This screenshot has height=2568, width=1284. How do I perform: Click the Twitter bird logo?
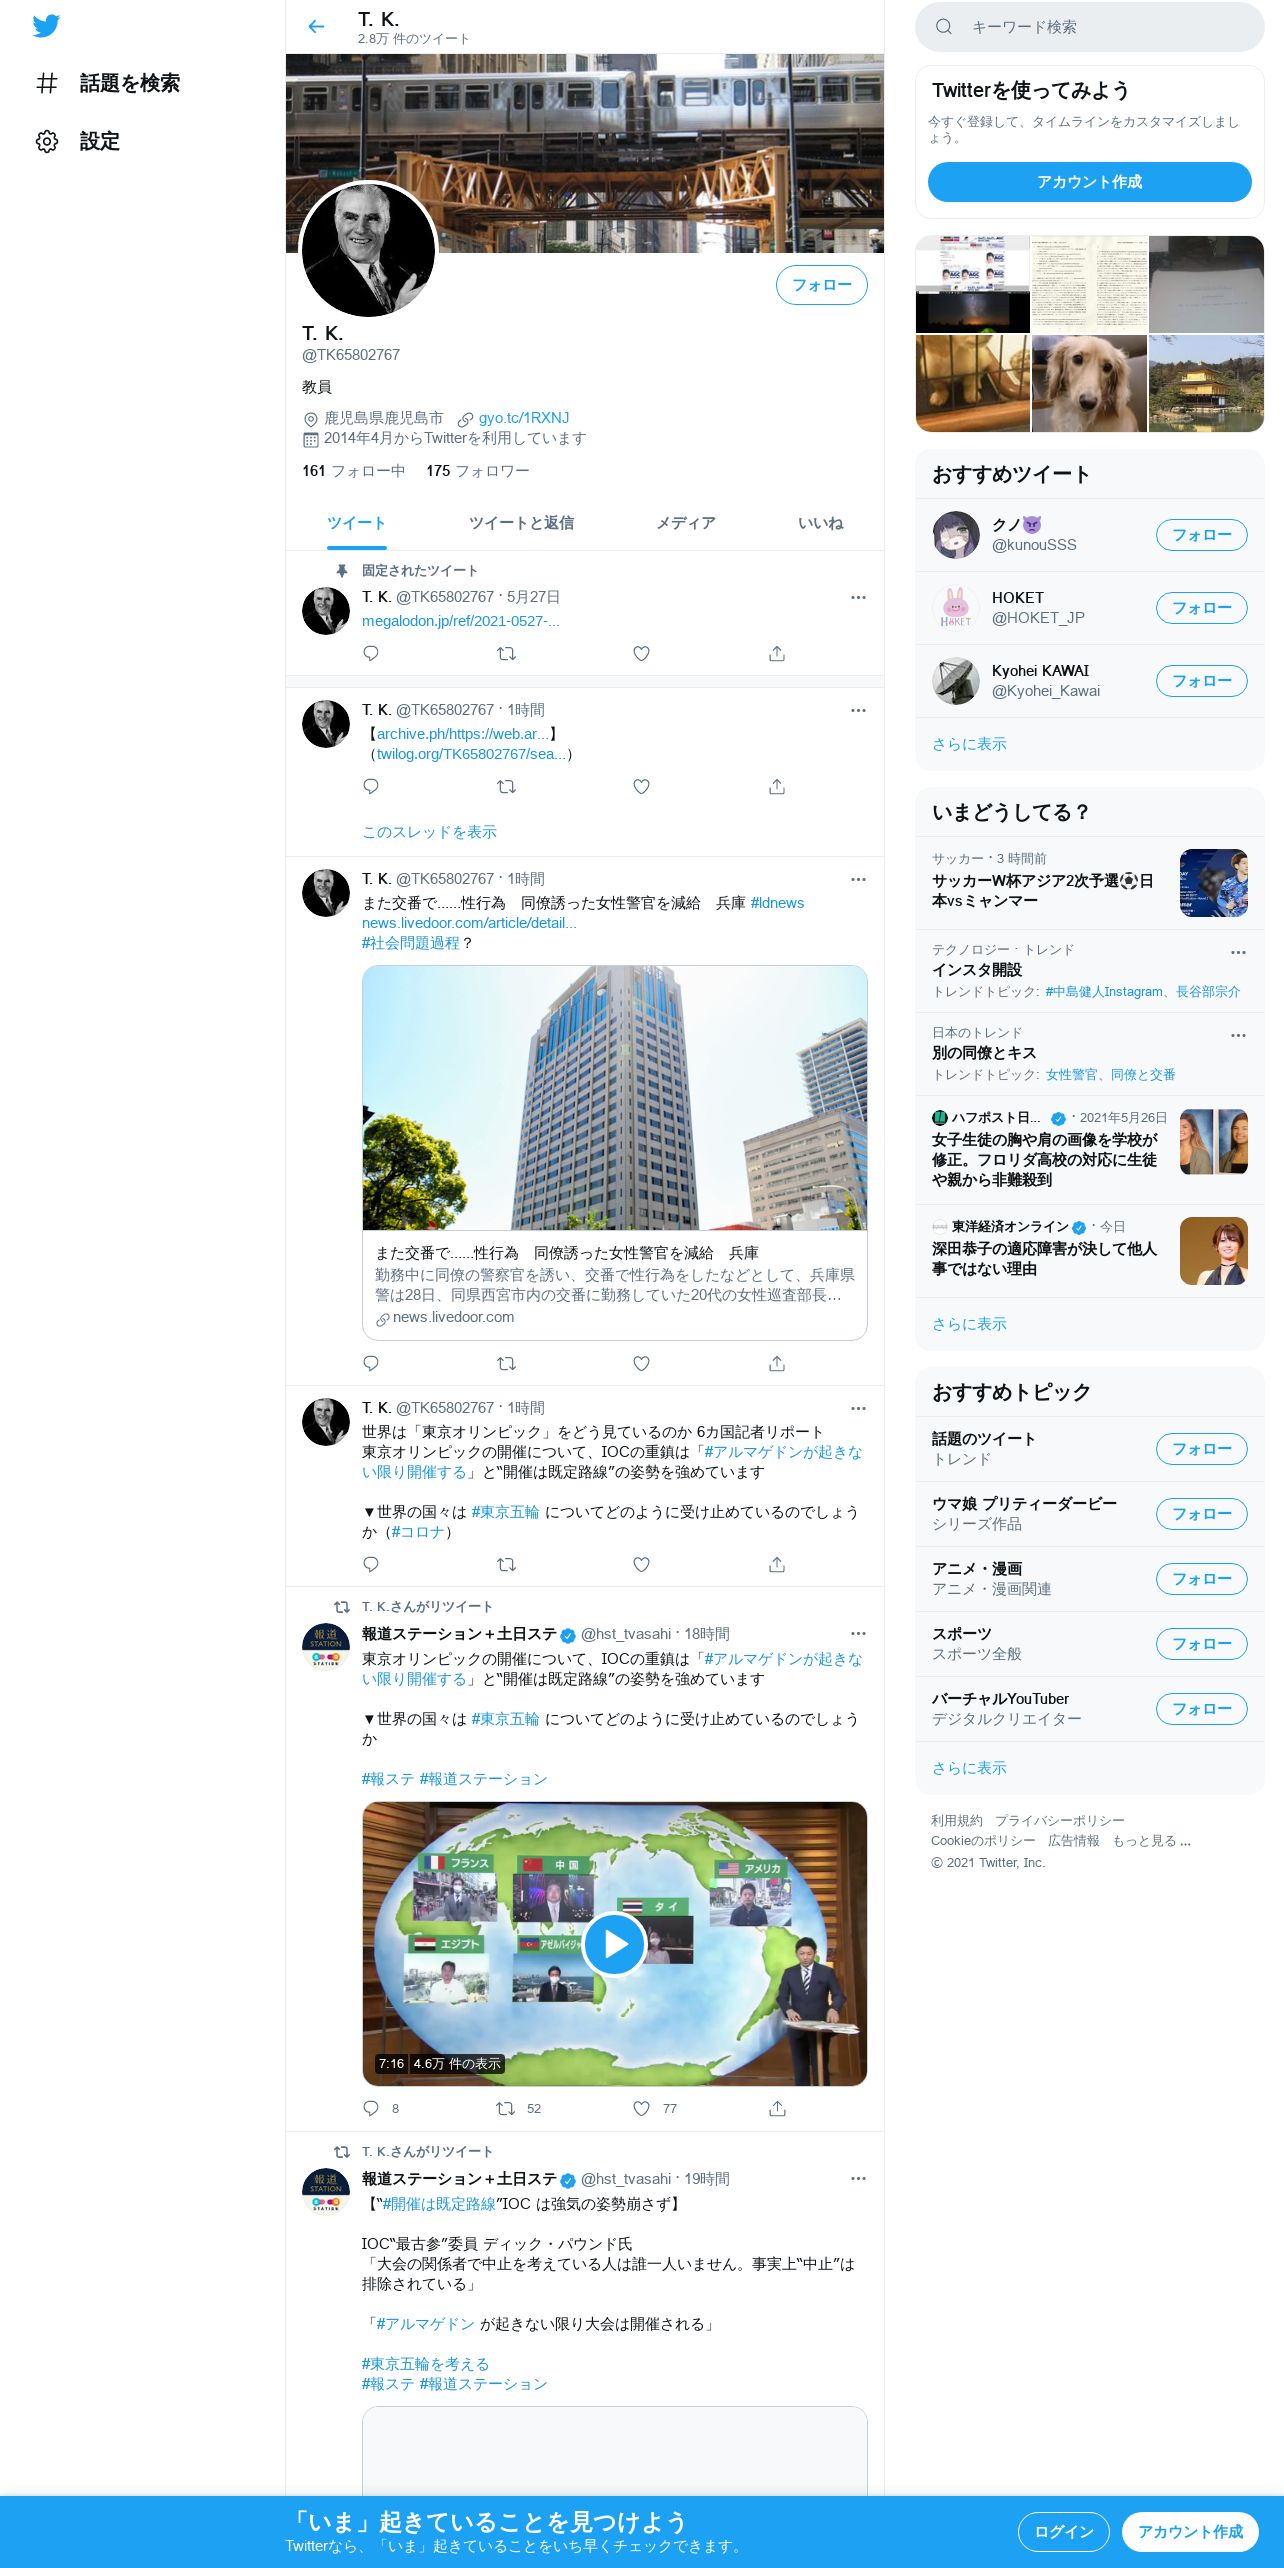pos(46,26)
